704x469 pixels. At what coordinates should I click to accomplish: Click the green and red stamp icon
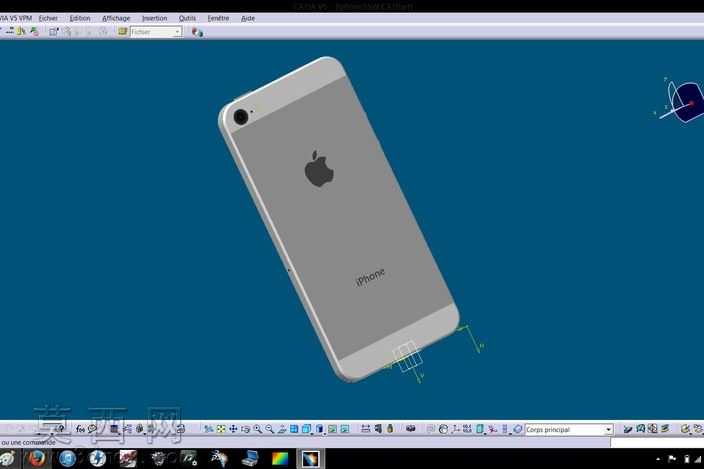point(34,31)
